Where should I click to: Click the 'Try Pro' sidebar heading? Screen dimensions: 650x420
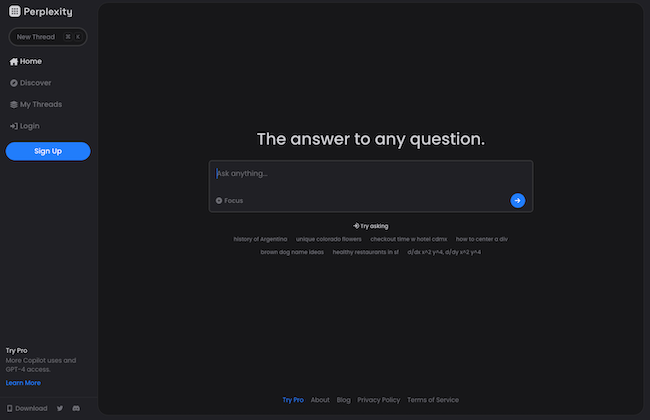pyautogui.click(x=17, y=351)
